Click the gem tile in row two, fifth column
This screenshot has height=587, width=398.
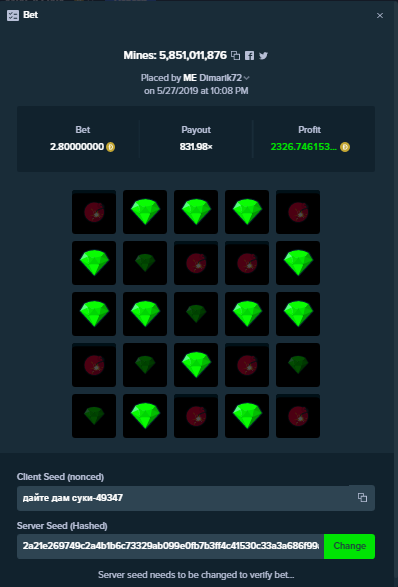(x=298, y=263)
